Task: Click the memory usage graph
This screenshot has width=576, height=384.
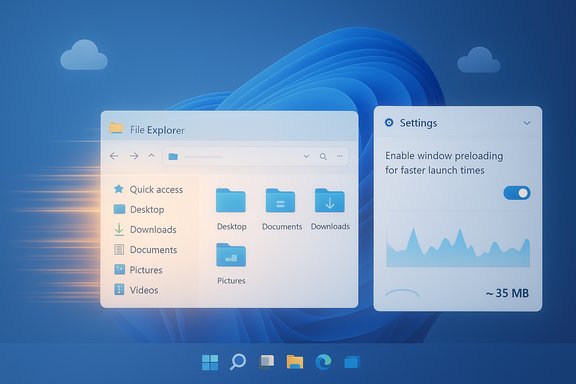Action: click(458, 247)
